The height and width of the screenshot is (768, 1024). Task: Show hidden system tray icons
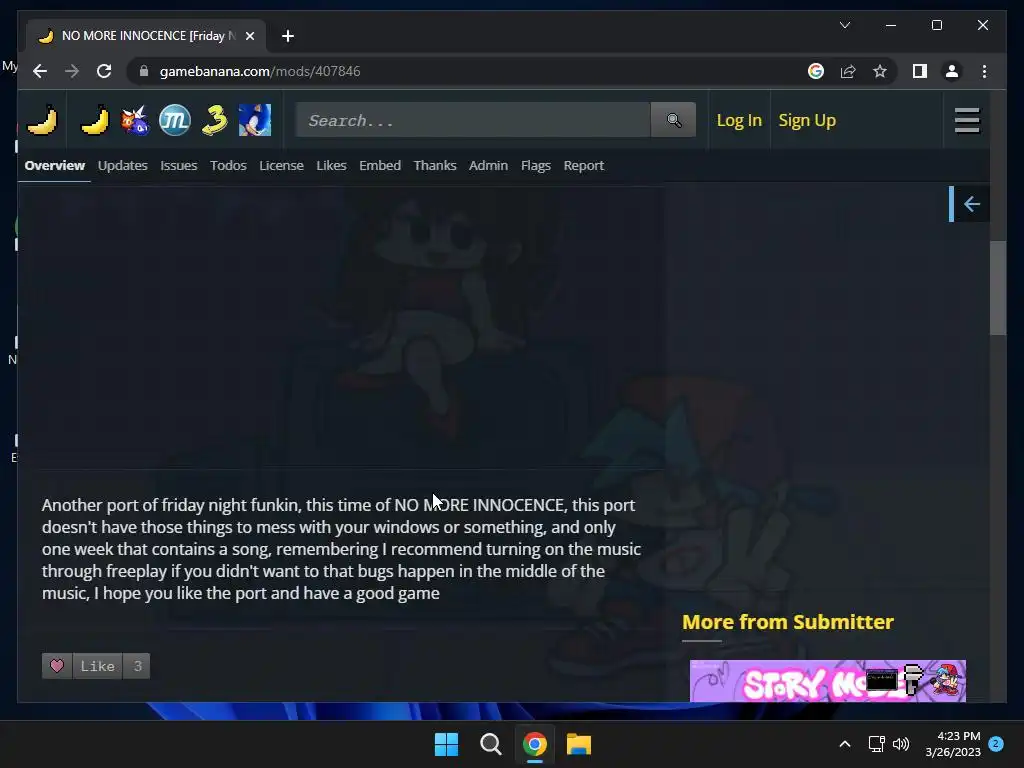(844, 744)
